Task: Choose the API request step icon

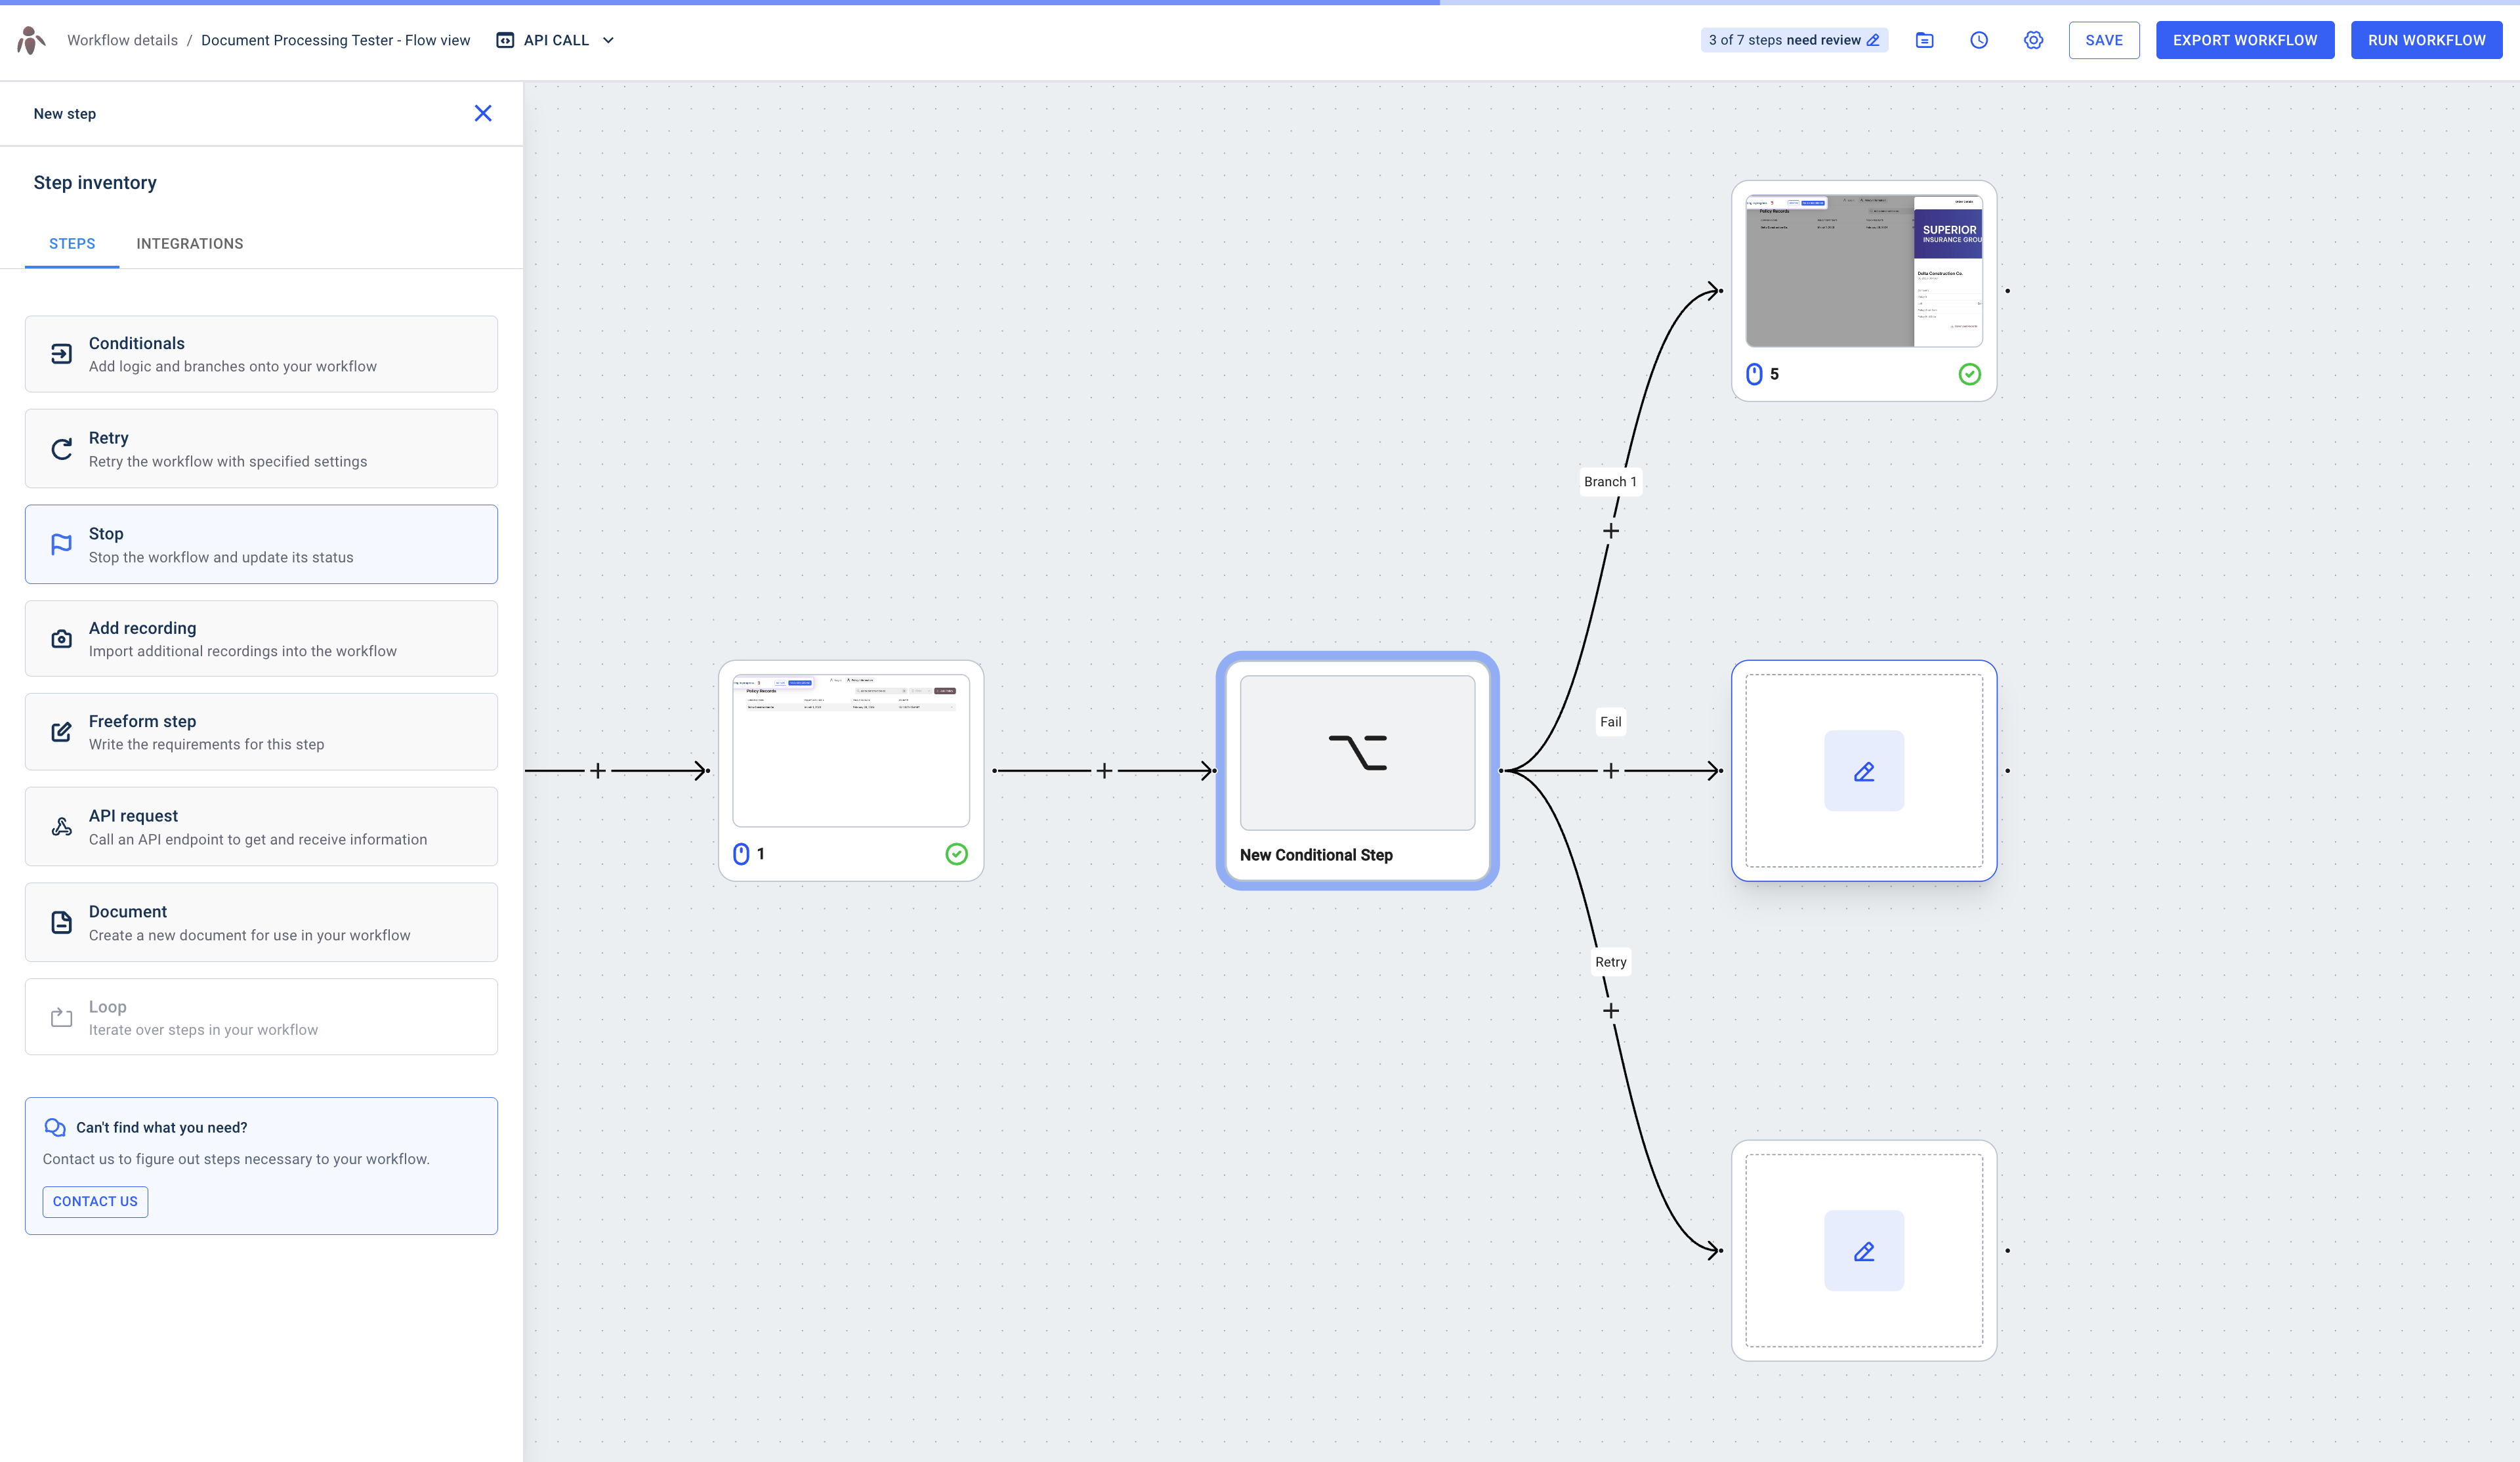Action: click(61, 826)
